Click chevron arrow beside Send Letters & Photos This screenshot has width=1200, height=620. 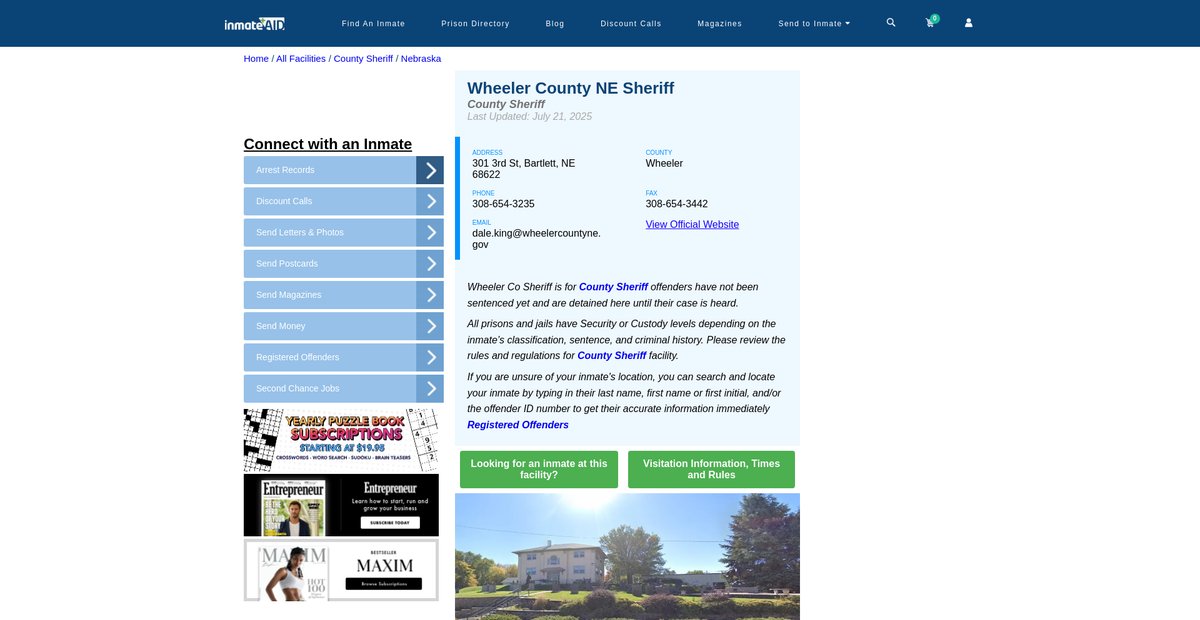coord(430,232)
